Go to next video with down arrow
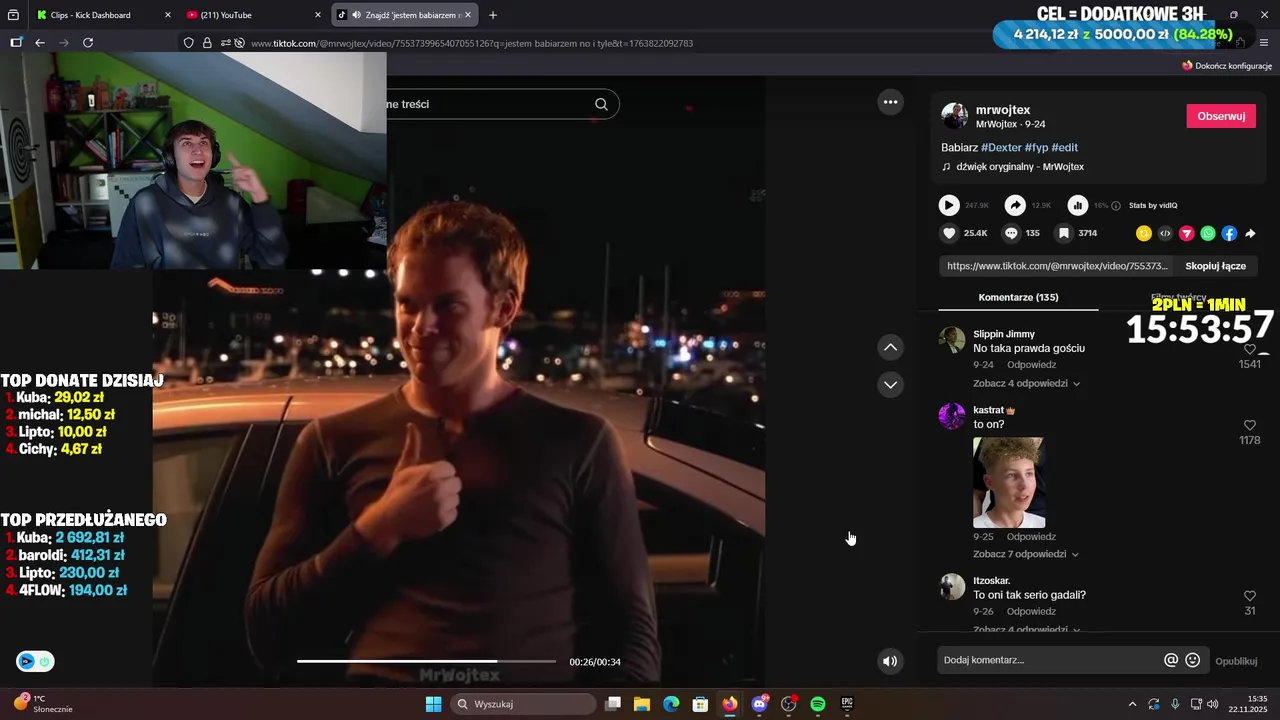This screenshot has height=720, width=1280. [x=890, y=384]
